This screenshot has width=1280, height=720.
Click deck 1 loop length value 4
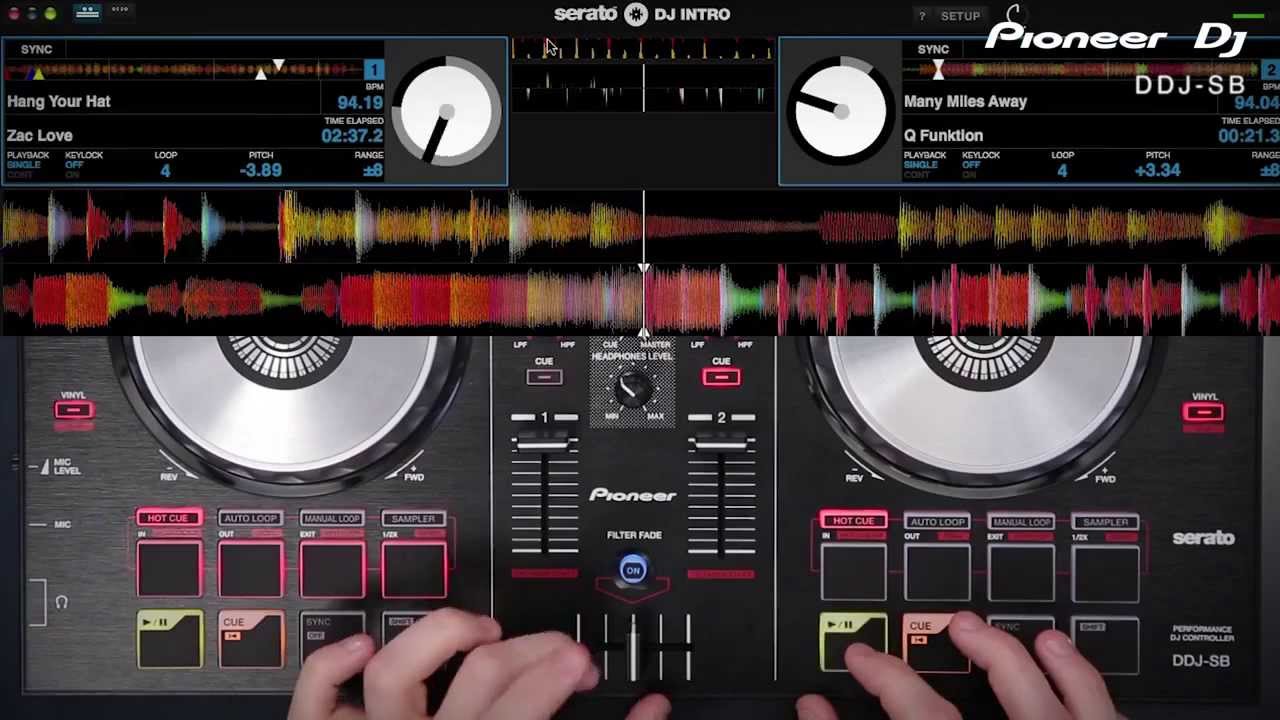(x=165, y=171)
